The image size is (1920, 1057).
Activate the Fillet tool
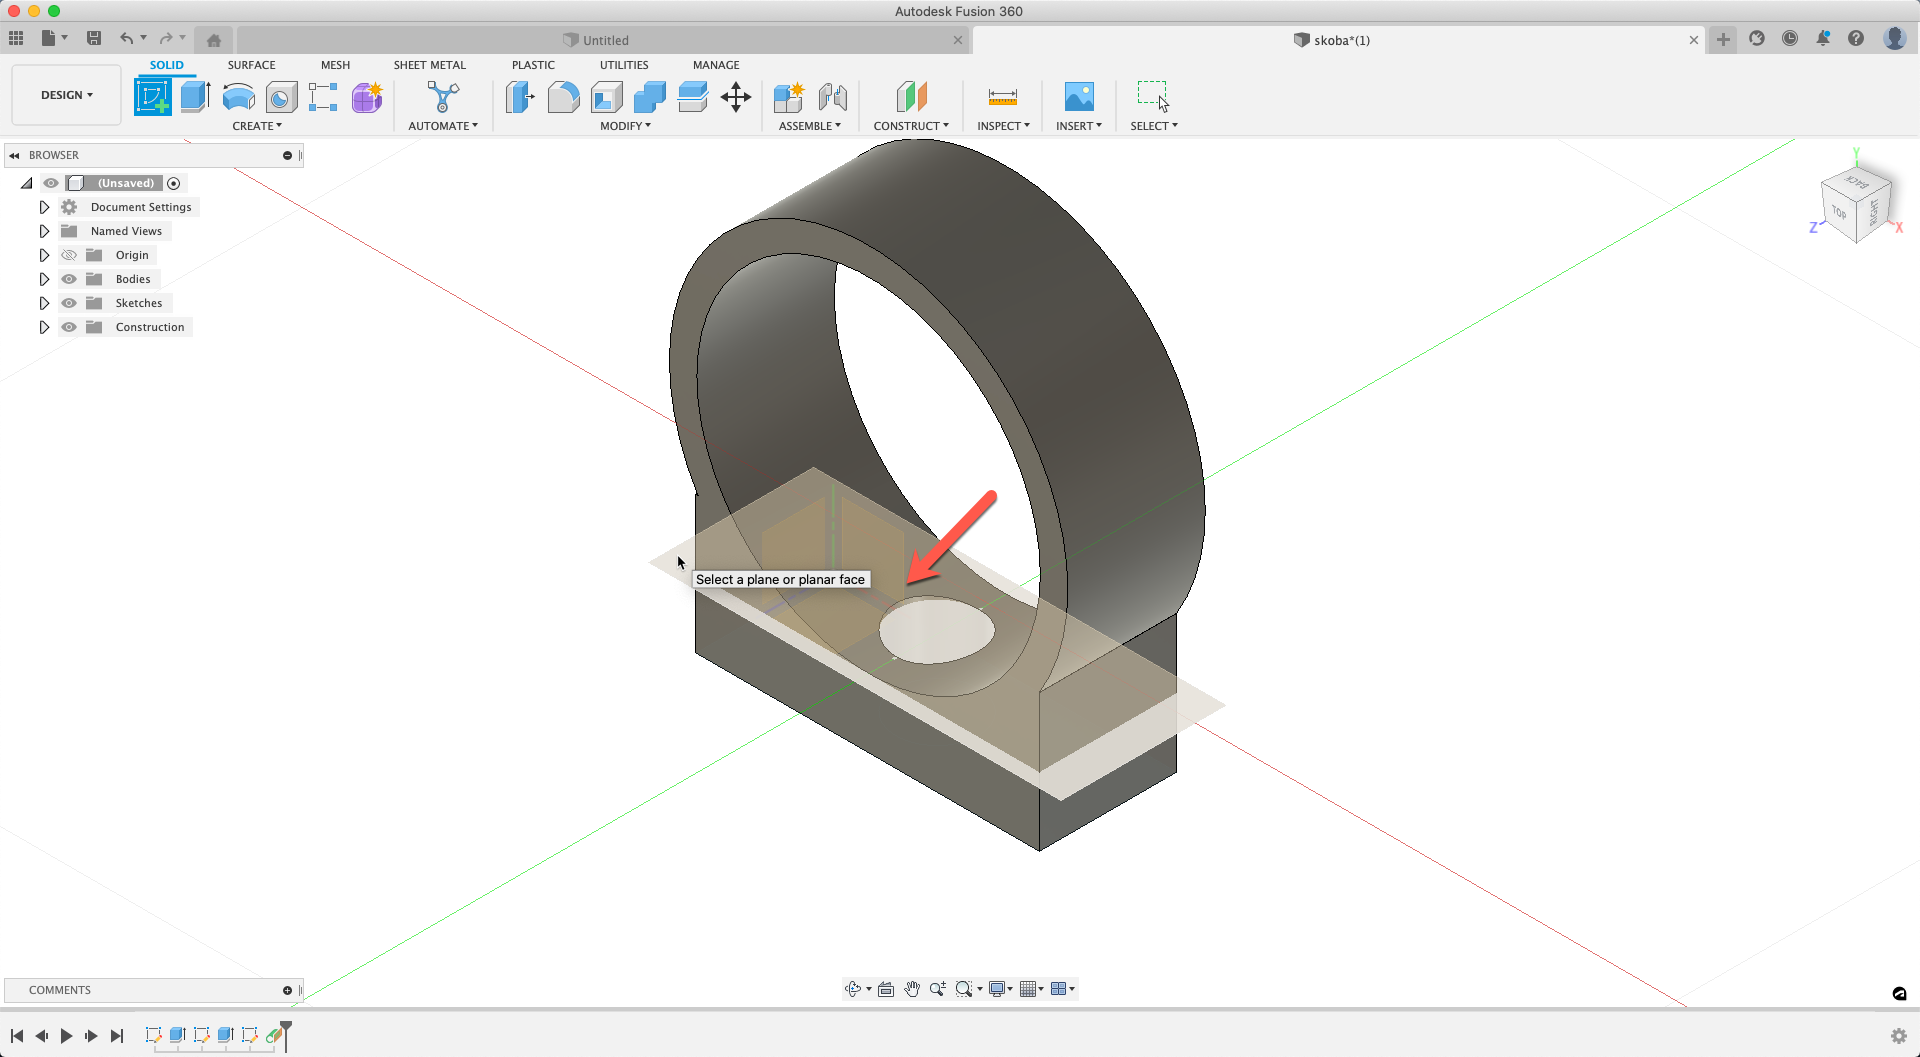[564, 97]
